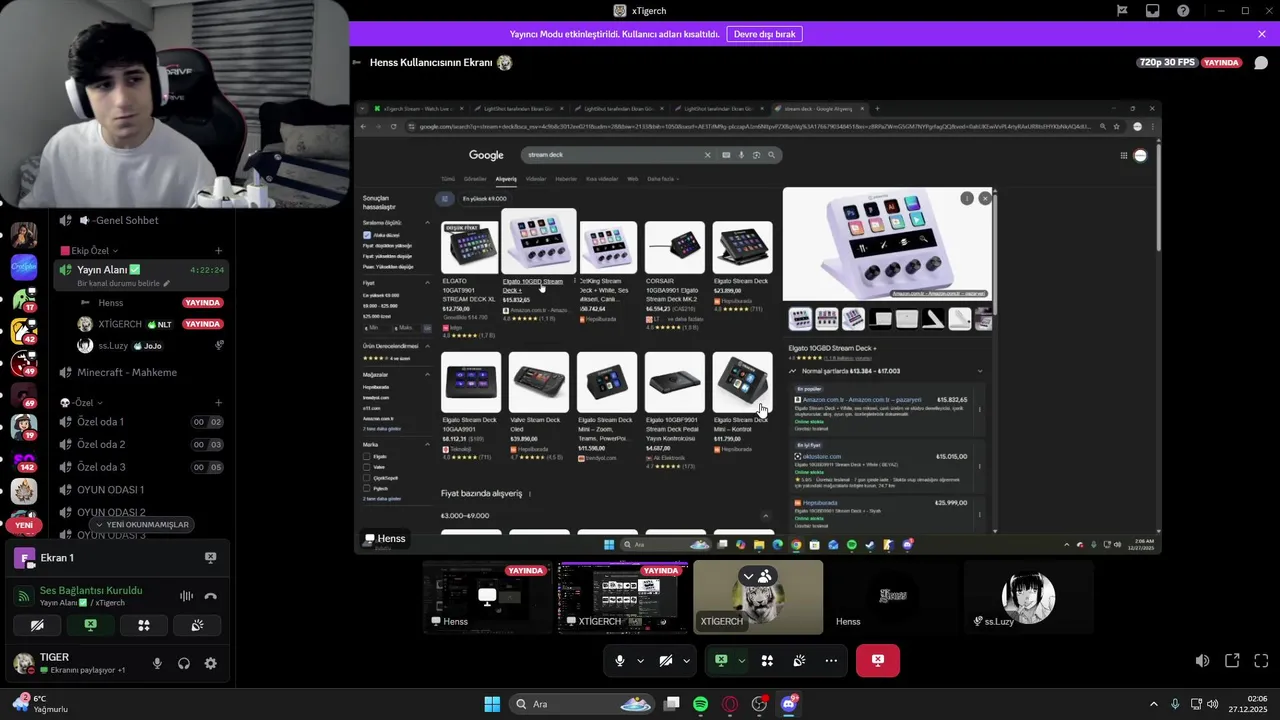Screen dimensions: 1280x720
Task: Add a channel to -Özel category
Action: (218, 403)
